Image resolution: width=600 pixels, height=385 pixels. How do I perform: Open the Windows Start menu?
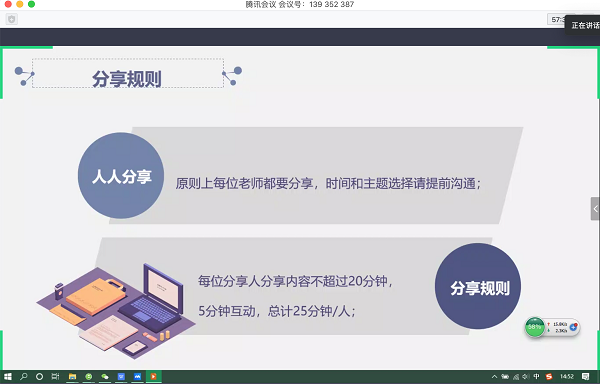click(x=8, y=377)
